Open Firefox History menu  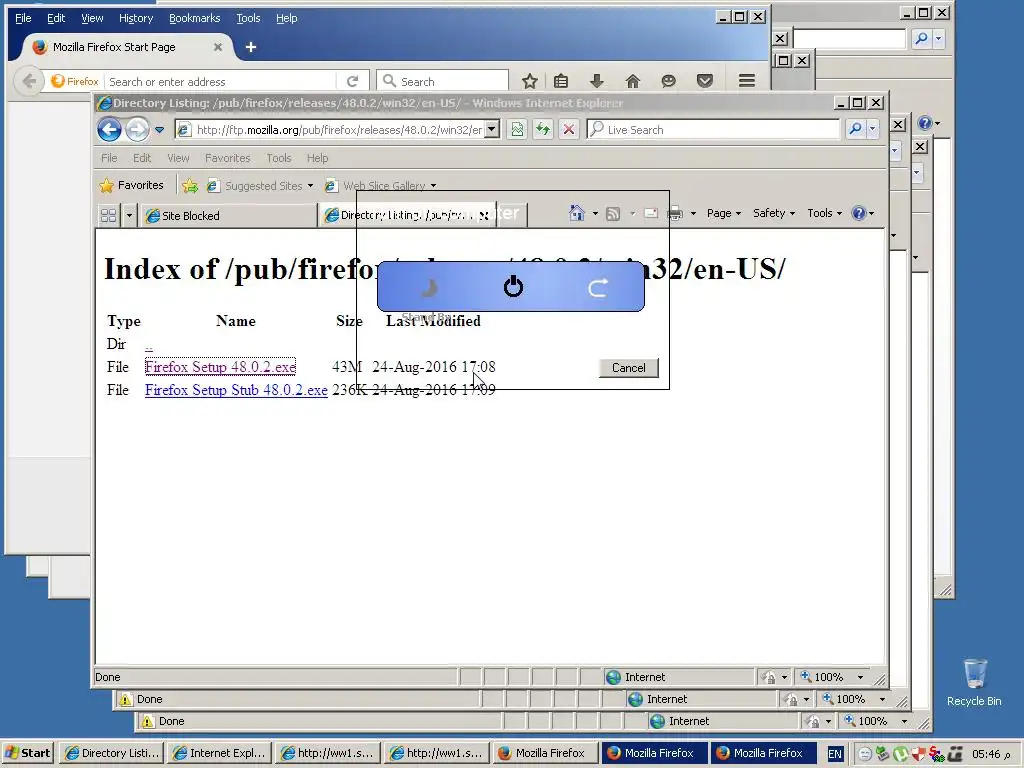tap(136, 18)
